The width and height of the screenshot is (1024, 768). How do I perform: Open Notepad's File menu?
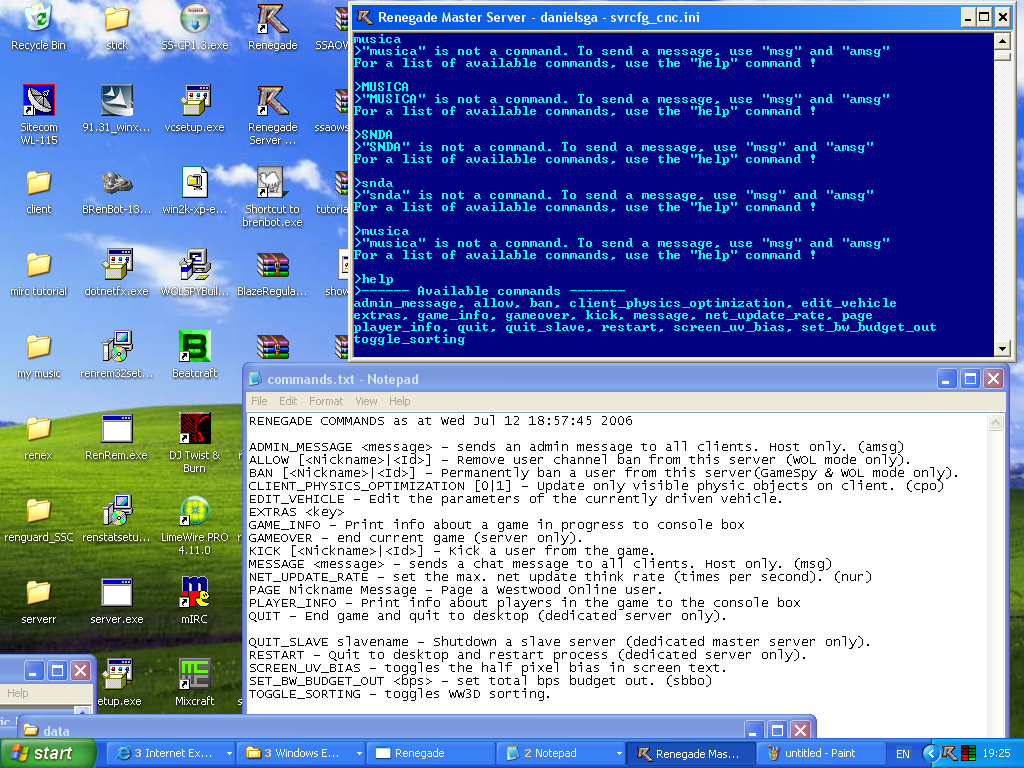[x=259, y=401]
